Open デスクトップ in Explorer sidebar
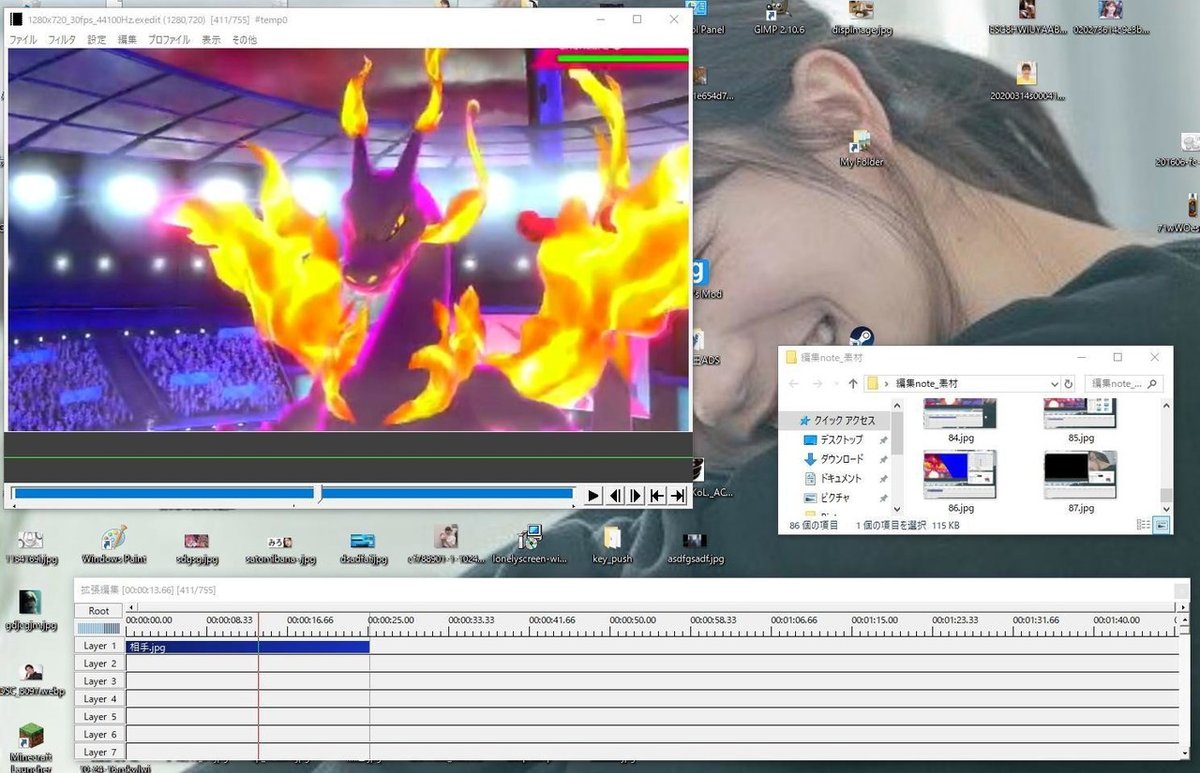Viewport: 1200px width, 773px height. coord(842,440)
